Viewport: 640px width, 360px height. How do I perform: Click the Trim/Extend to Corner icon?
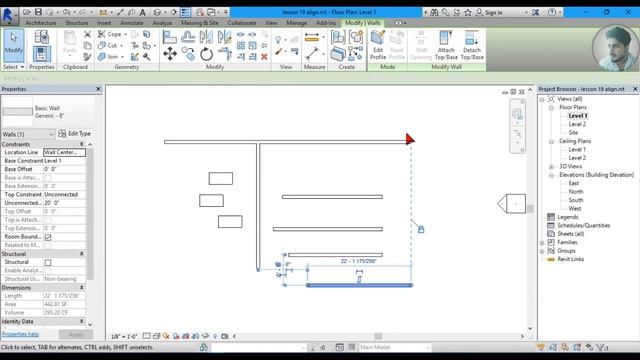(224, 53)
